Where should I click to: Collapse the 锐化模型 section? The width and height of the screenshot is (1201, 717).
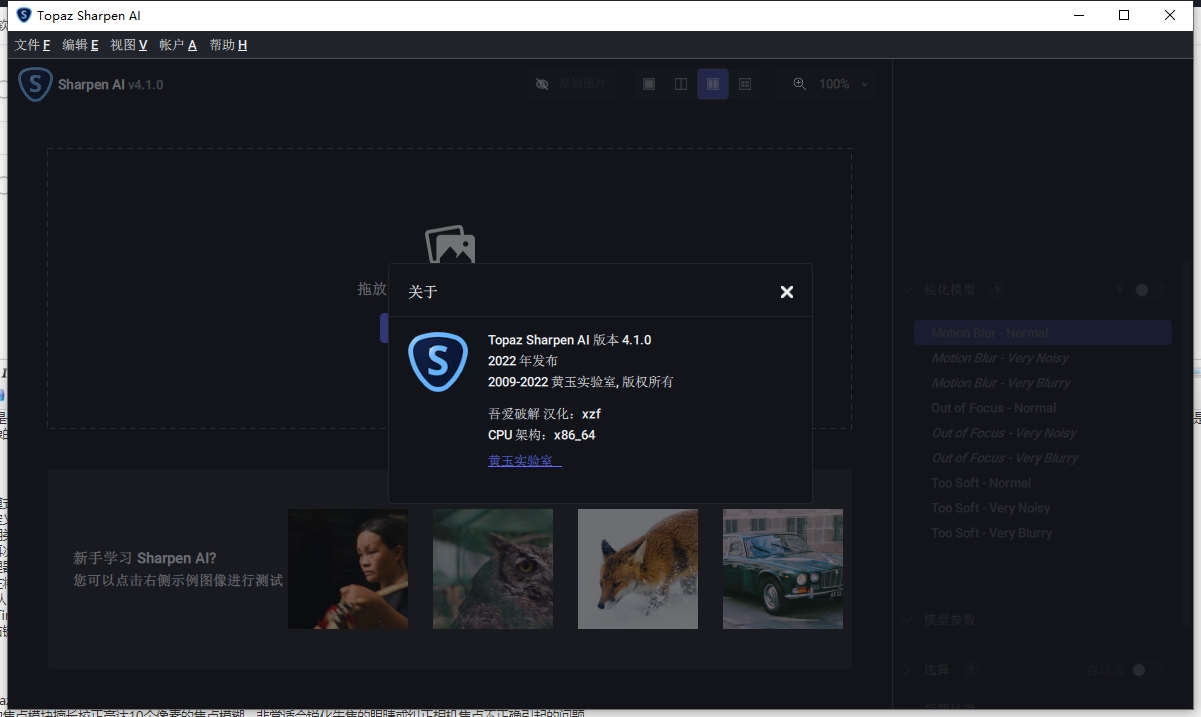point(907,290)
